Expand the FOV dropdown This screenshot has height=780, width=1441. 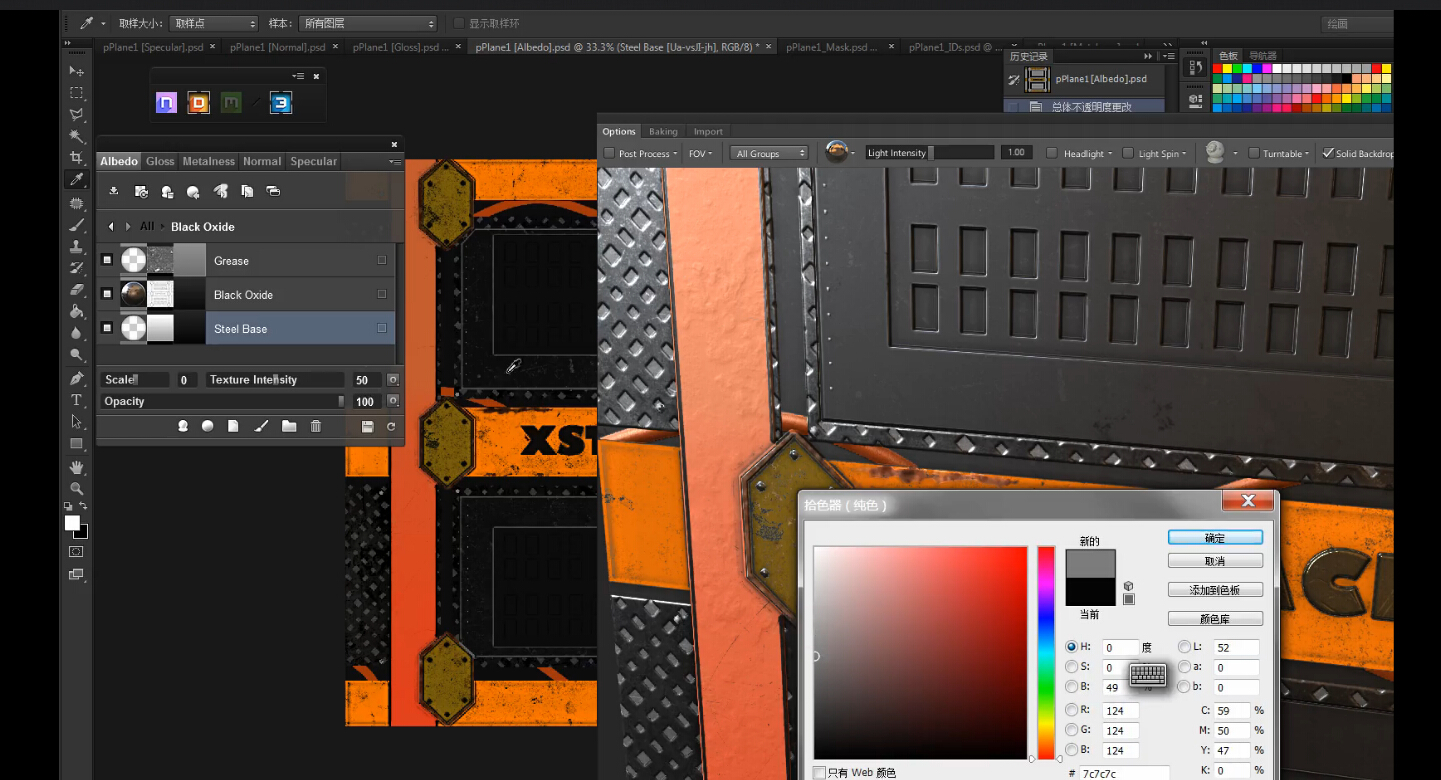(x=701, y=153)
